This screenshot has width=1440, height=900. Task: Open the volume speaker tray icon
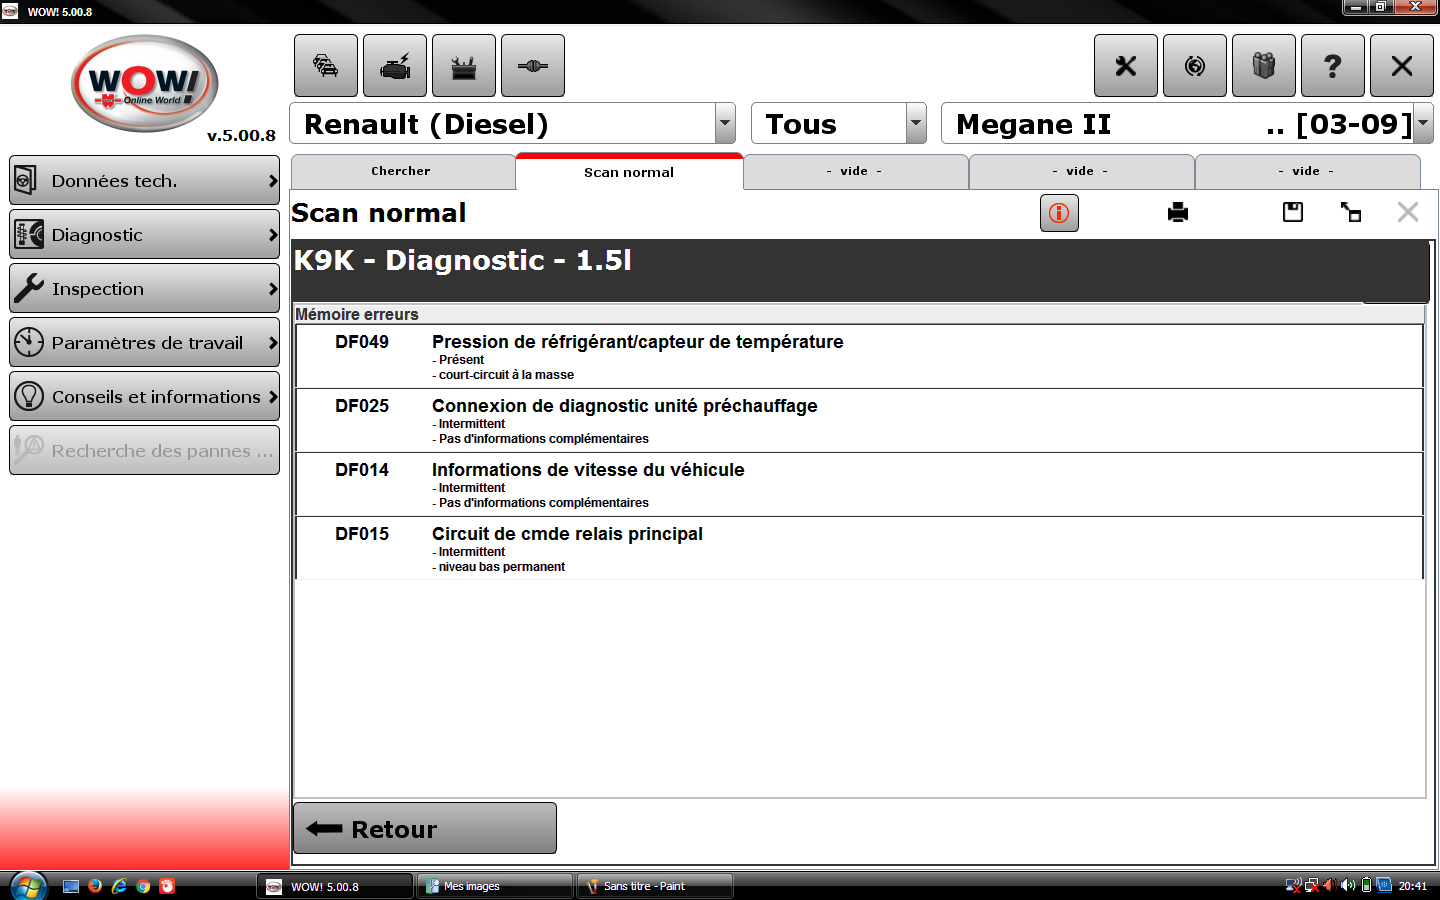[x=1348, y=885]
